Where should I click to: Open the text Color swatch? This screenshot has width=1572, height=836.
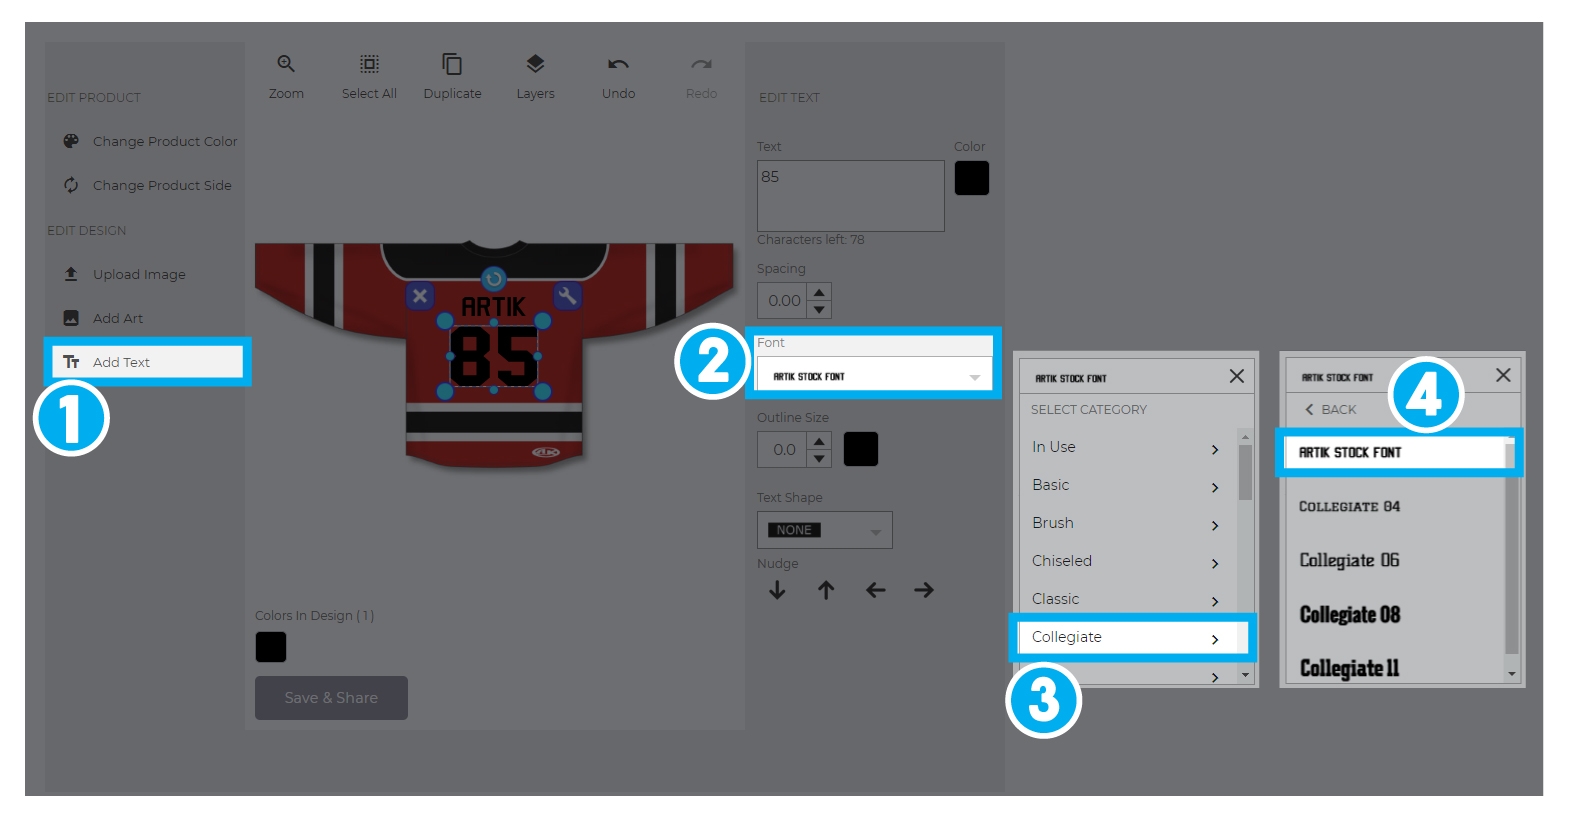coord(971,179)
